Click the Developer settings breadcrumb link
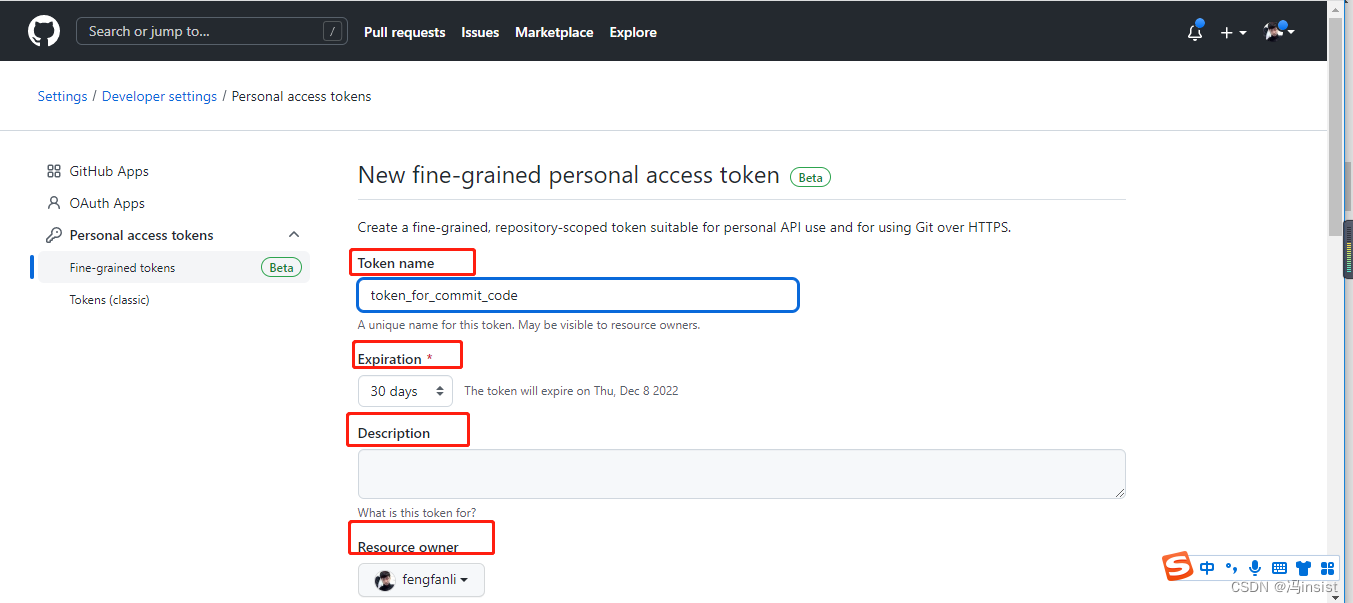The width and height of the screenshot is (1353, 603). (159, 96)
